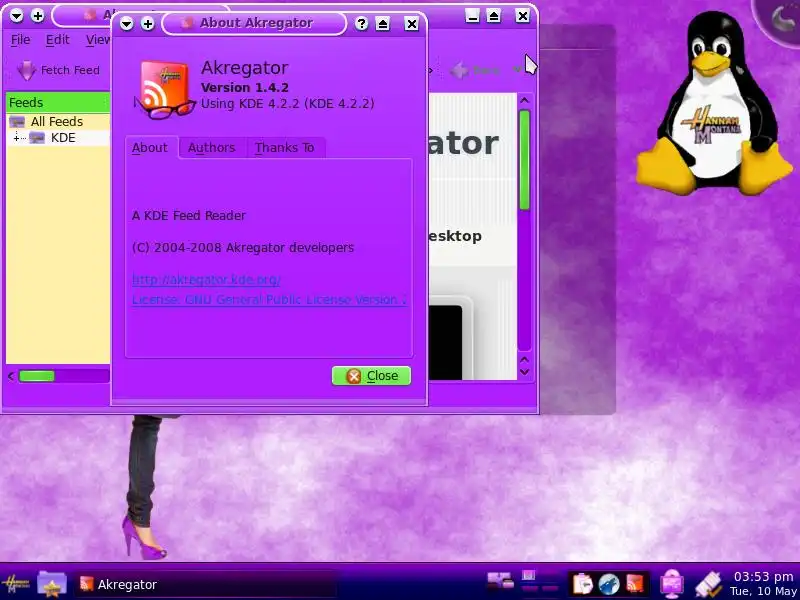View the GNU General Public License link
The image size is (800, 600).
point(269,299)
